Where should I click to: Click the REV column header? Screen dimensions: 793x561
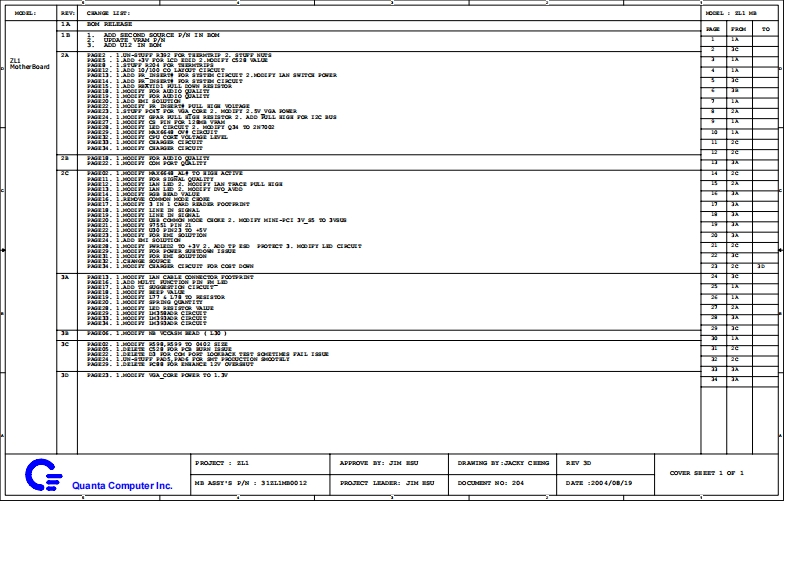point(67,13)
